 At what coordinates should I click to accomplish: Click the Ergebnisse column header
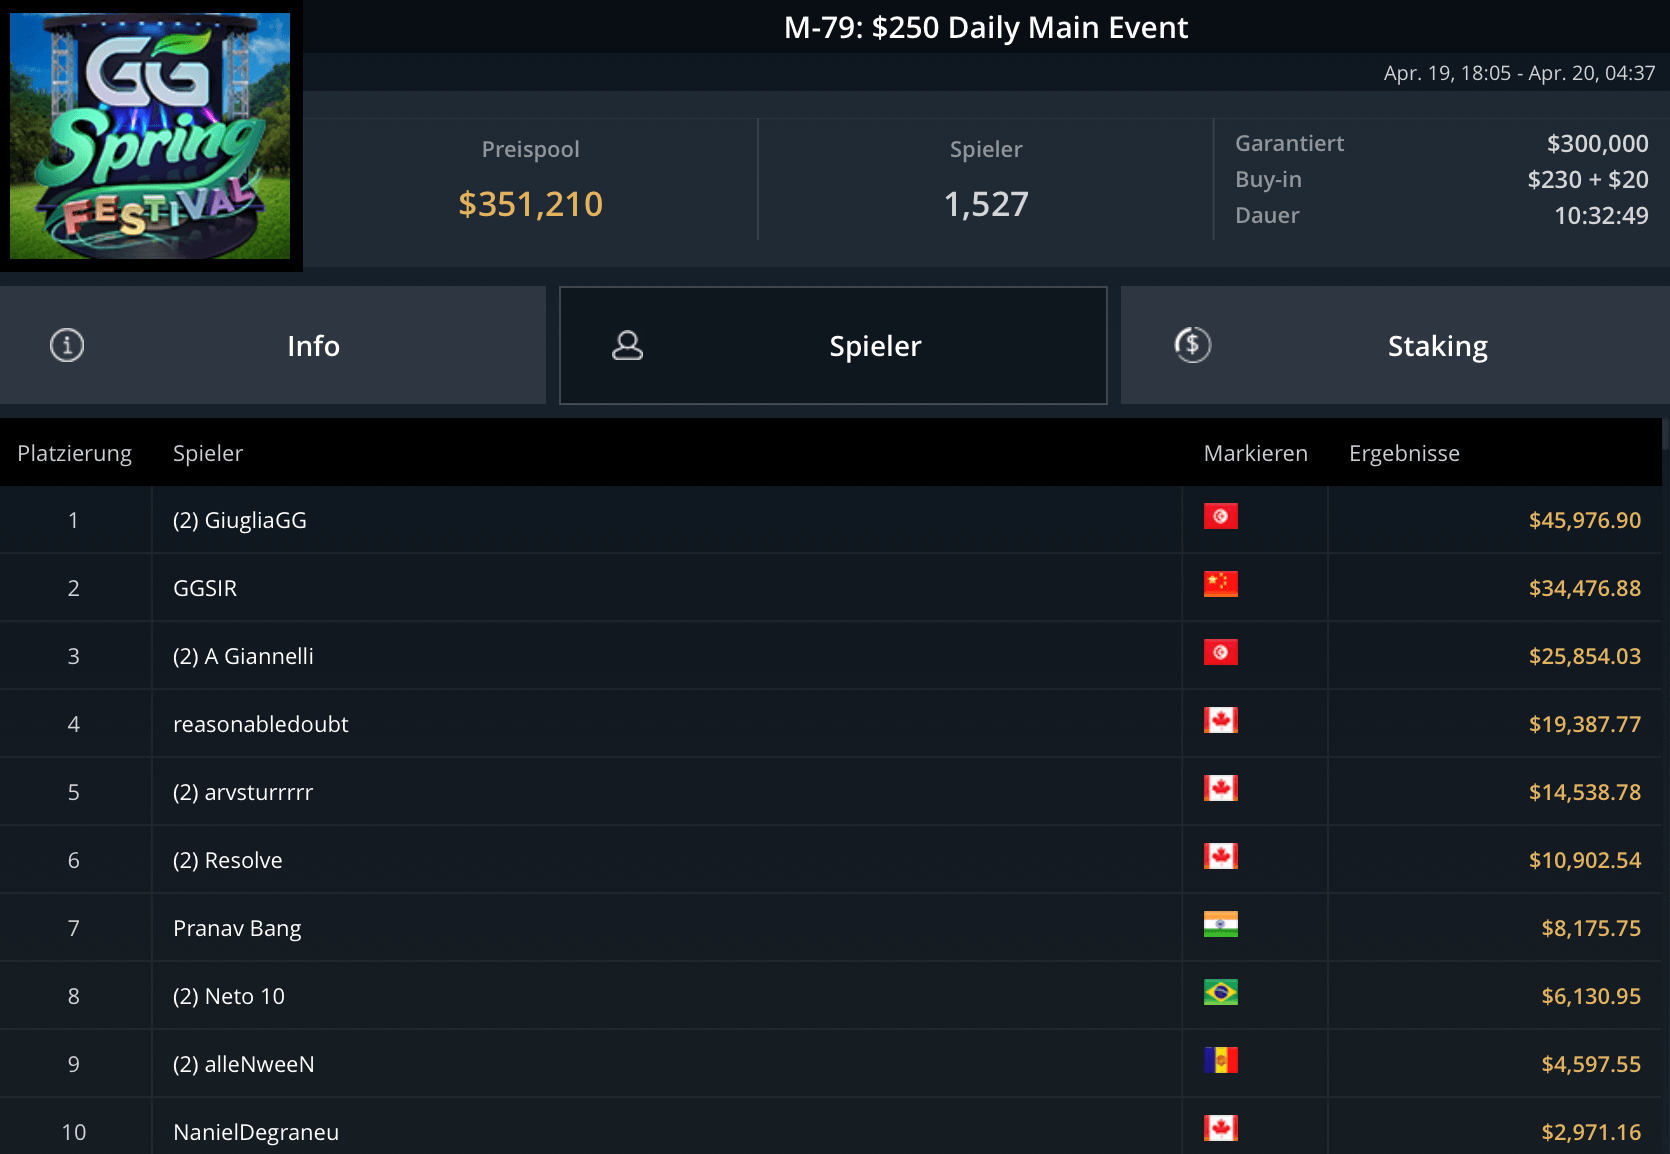1404,454
